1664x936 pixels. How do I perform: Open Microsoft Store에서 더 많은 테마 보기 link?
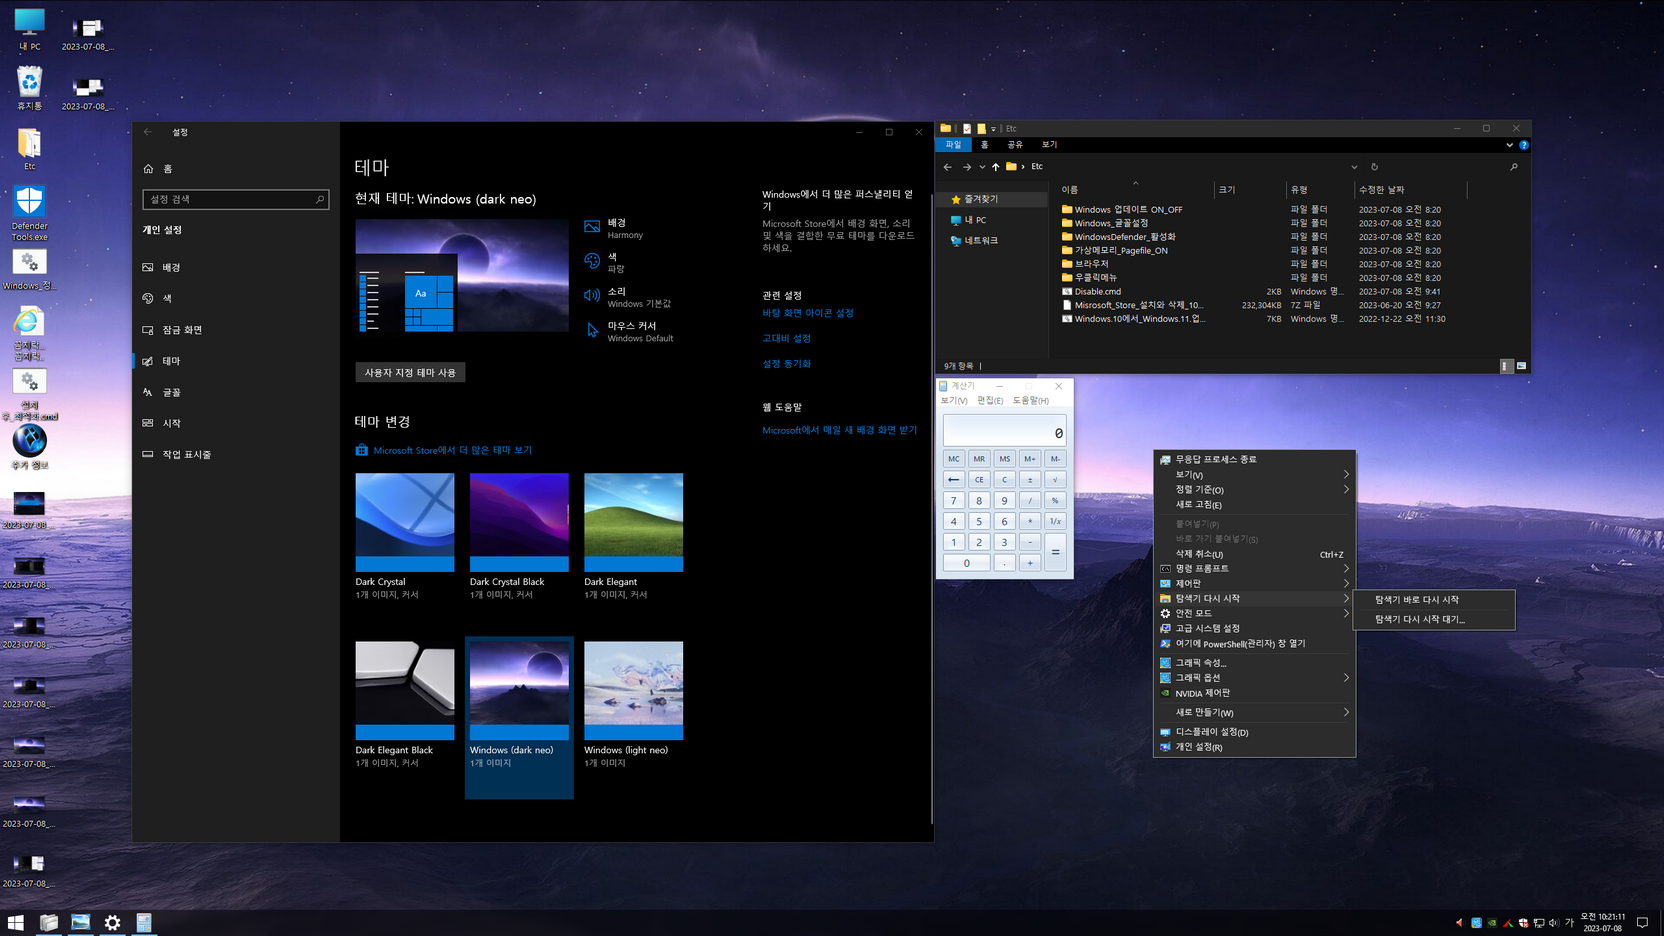pyautogui.click(x=444, y=450)
